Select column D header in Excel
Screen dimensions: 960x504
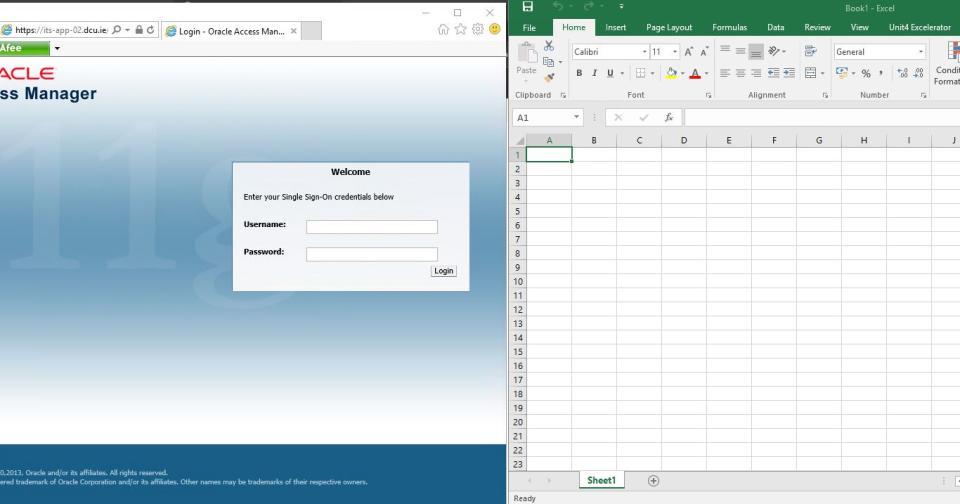click(684, 140)
